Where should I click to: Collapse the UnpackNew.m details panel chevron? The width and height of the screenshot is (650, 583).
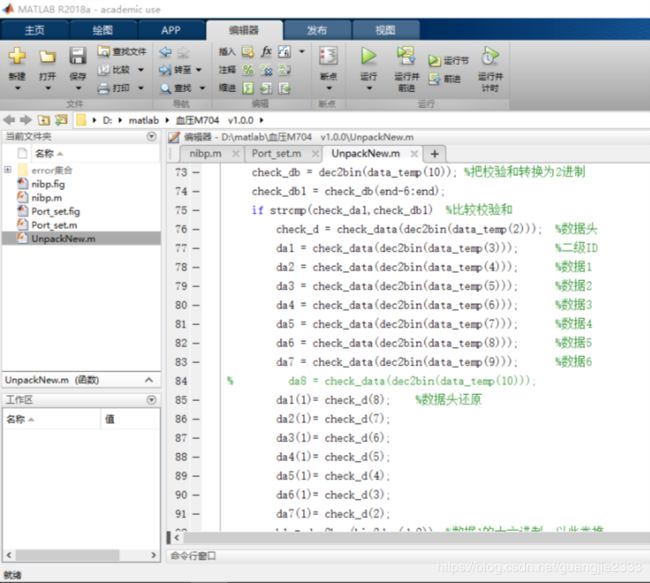pos(149,380)
